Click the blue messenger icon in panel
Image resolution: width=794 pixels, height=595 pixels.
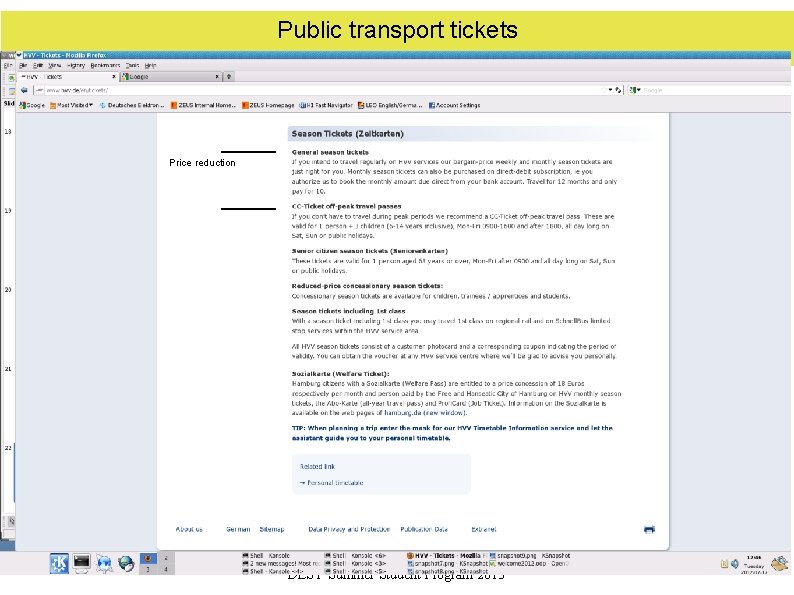point(104,563)
